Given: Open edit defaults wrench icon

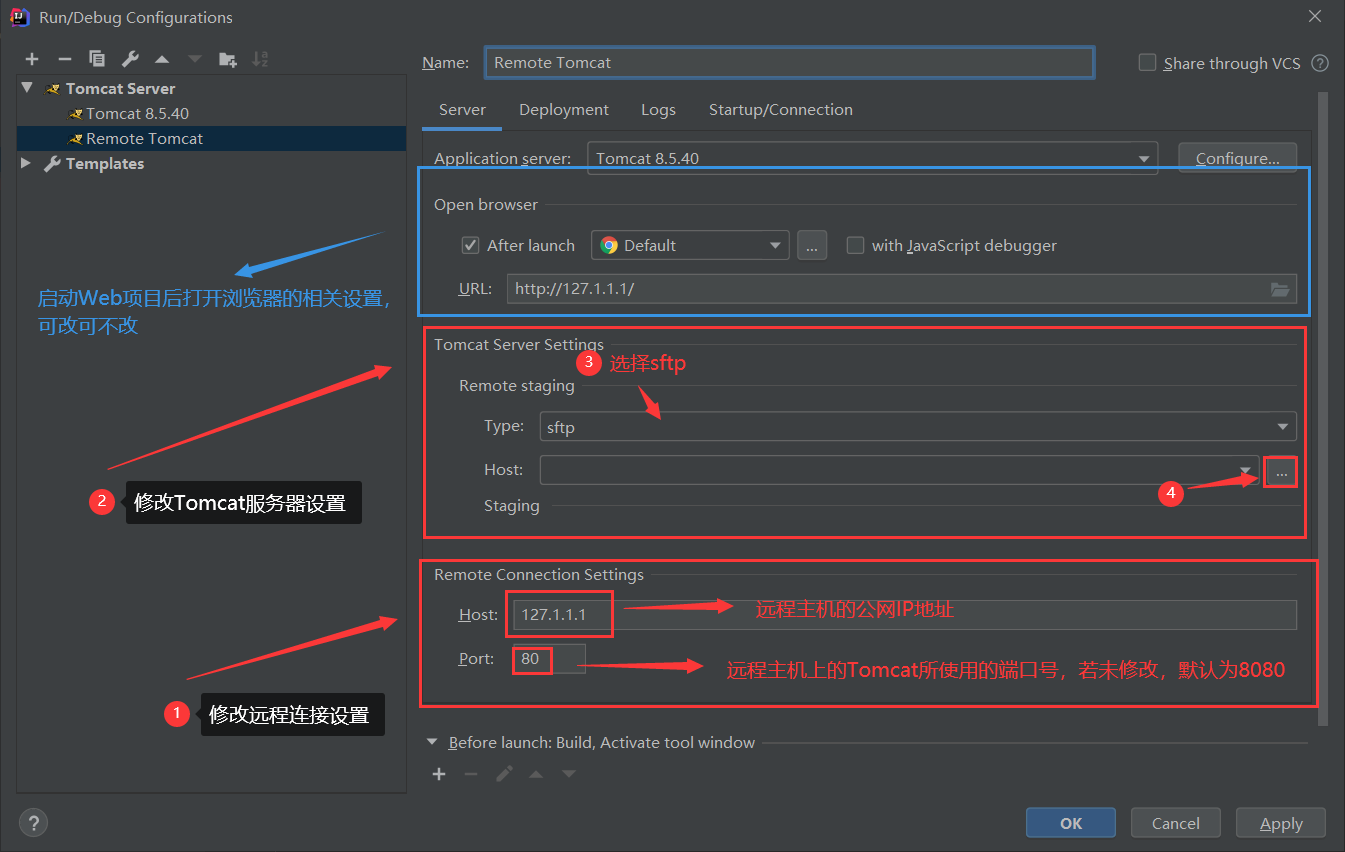Looking at the screenshot, I should [130, 59].
